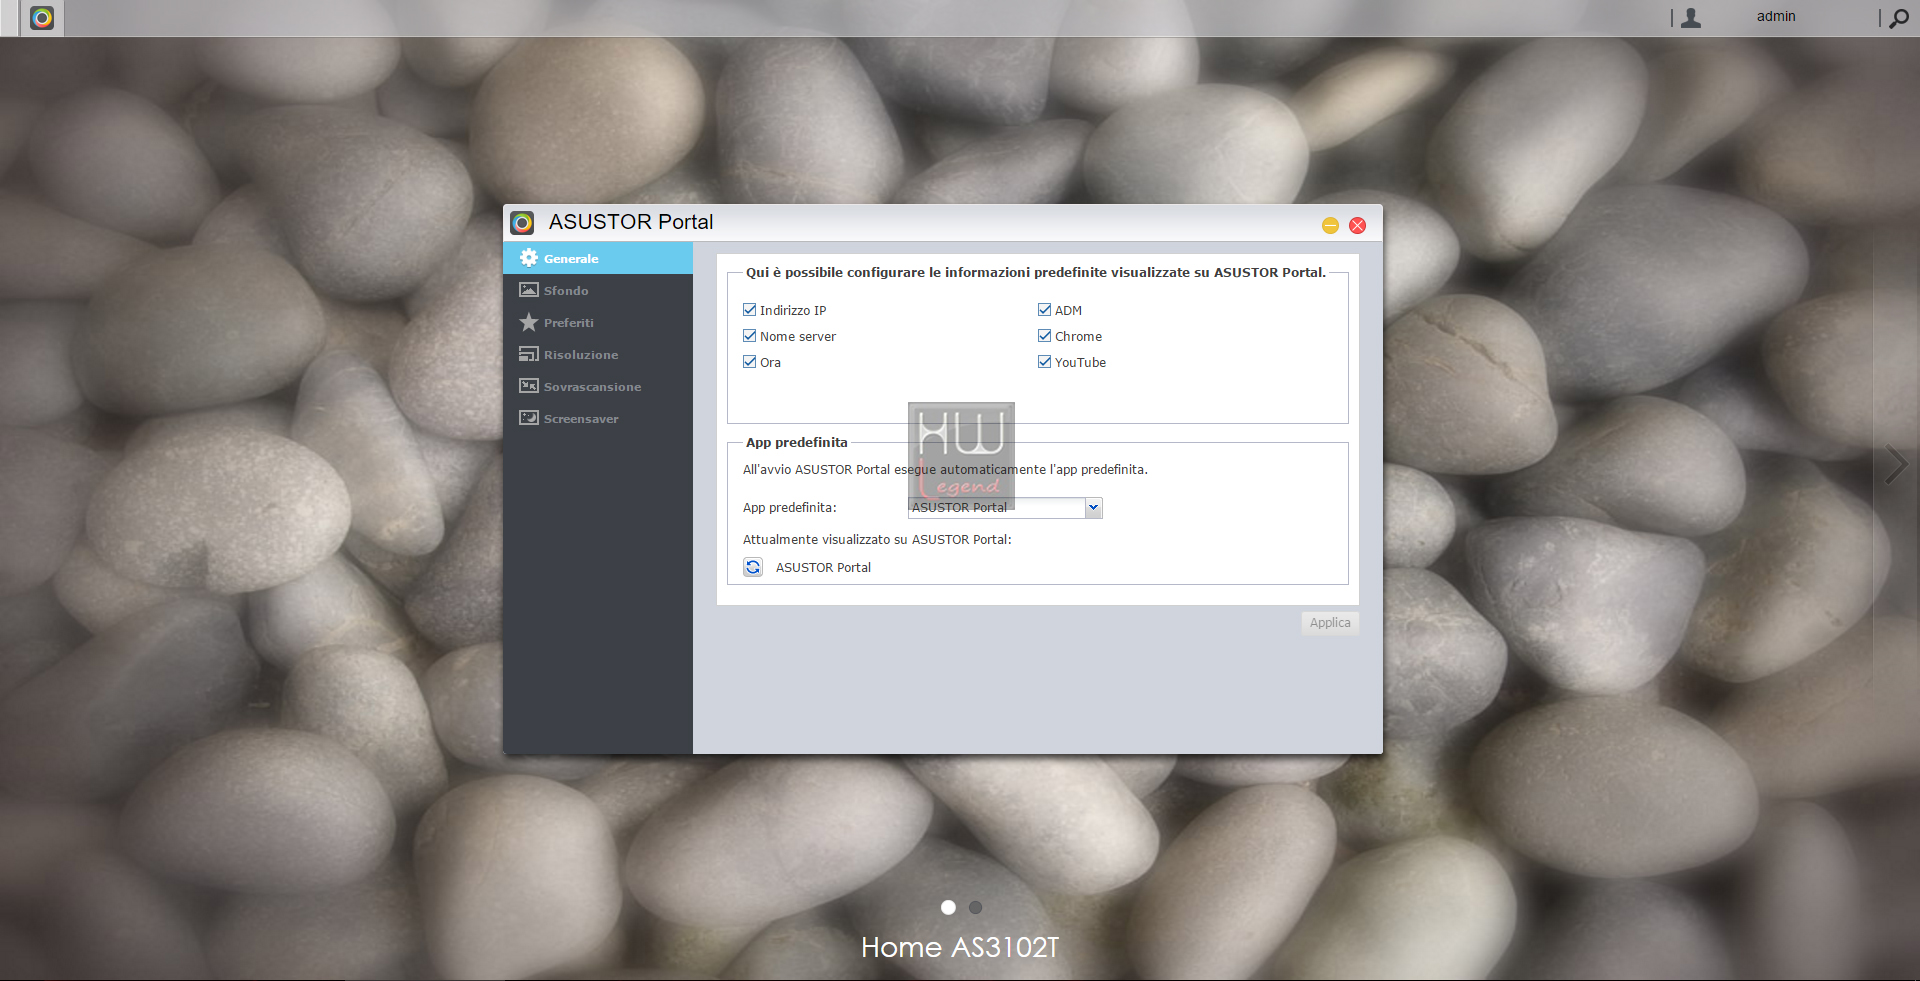The width and height of the screenshot is (1920, 981).
Task: Select the Generale tab in the sidebar
Action: (x=598, y=258)
